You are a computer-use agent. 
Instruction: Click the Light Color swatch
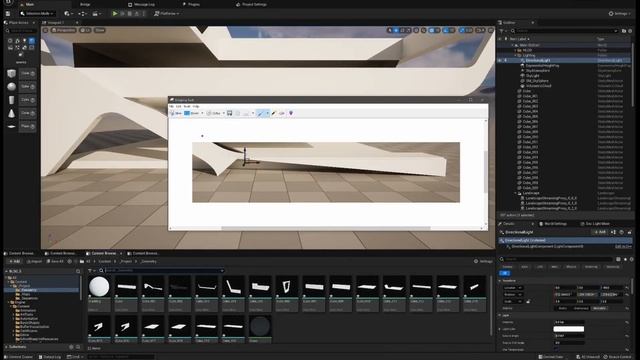click(569, 329)
